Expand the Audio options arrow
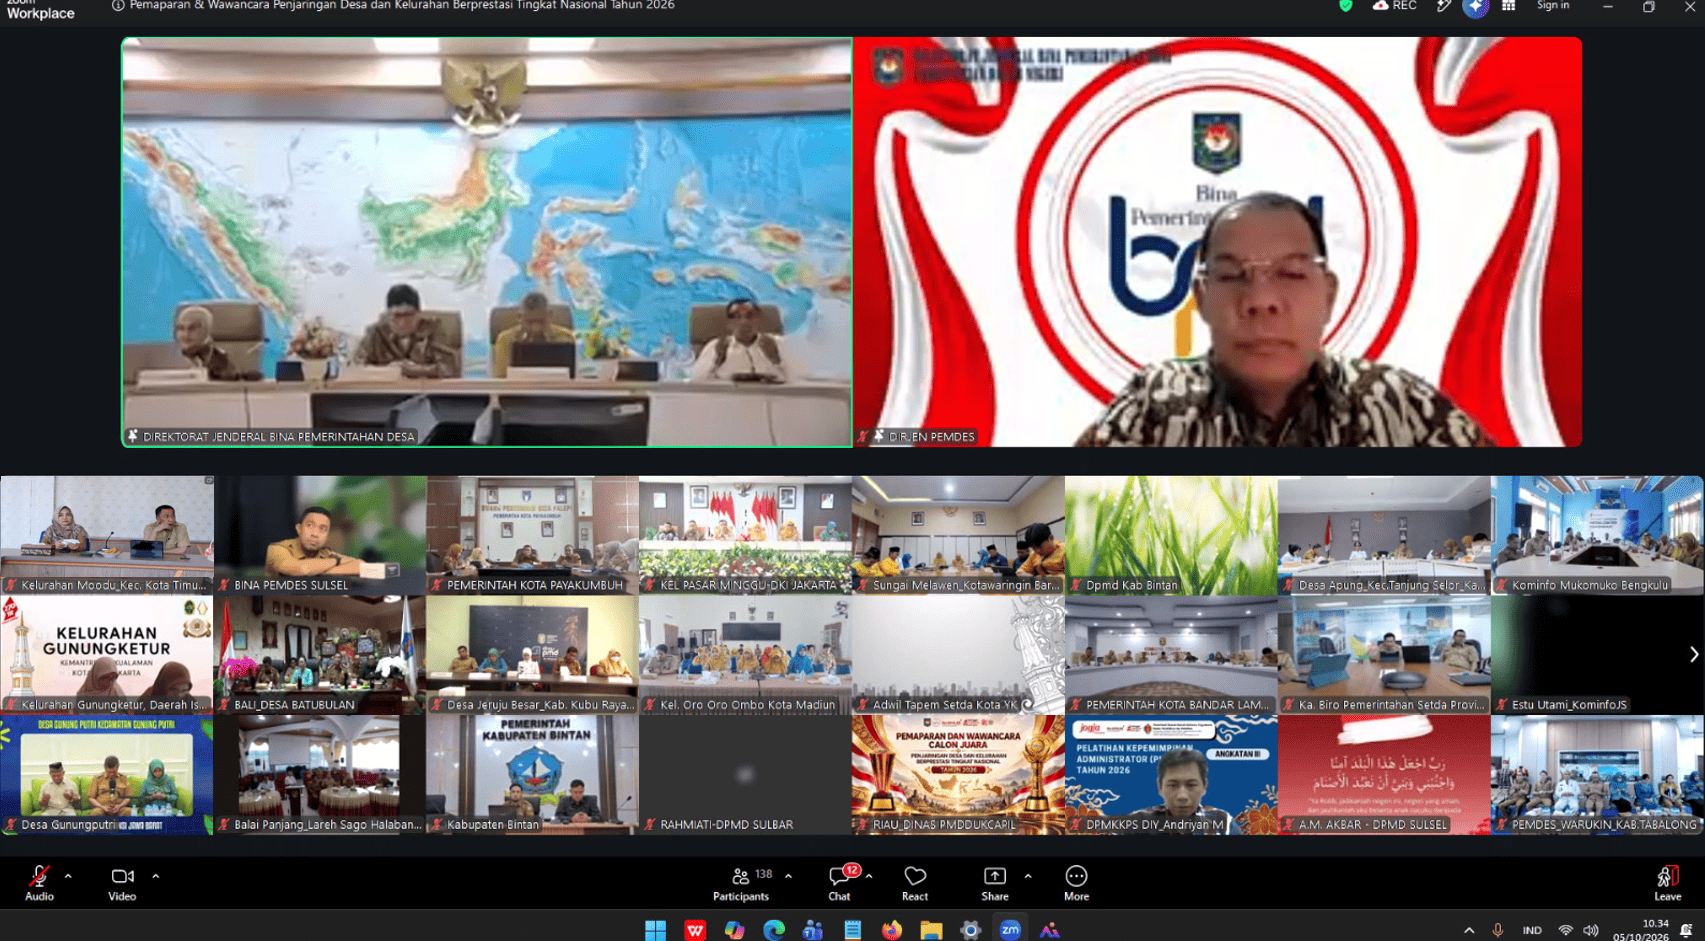 pos(68,876)
